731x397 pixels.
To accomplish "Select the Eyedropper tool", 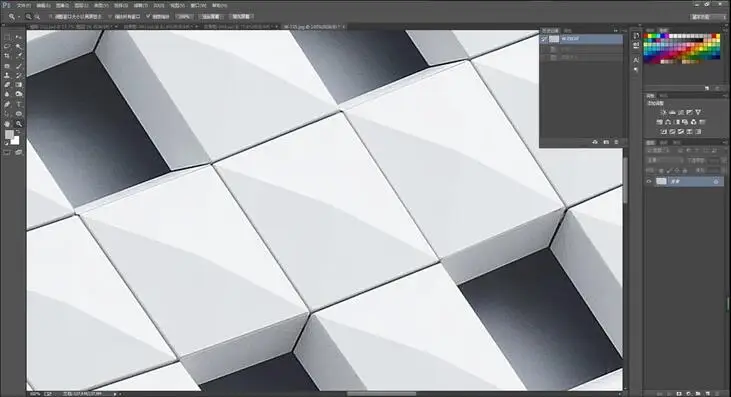I will [x=19, y=56].
